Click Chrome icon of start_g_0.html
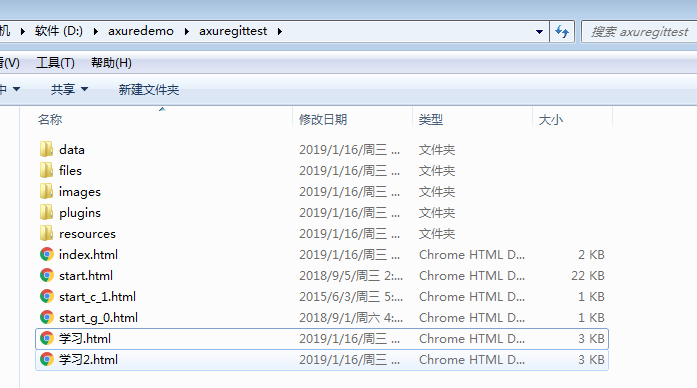The image size is (697, 388). pyautogui.click(x=47, y=317)
